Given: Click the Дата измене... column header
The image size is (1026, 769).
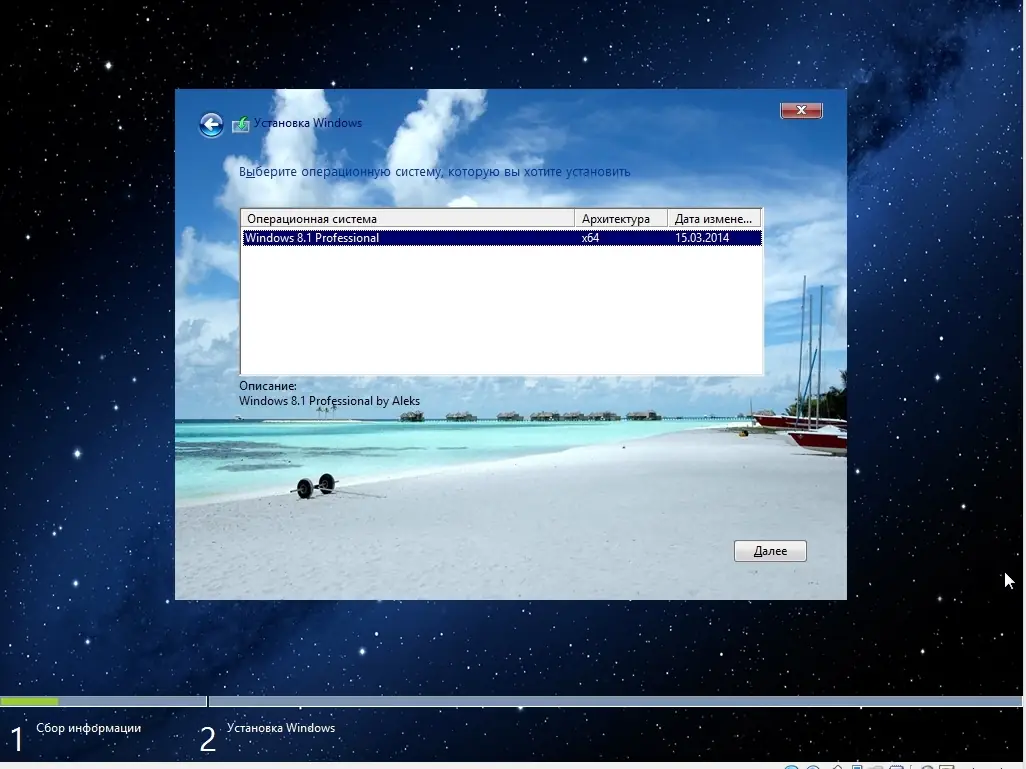Looking at the screenshot, I should click(x=714, y=219).
